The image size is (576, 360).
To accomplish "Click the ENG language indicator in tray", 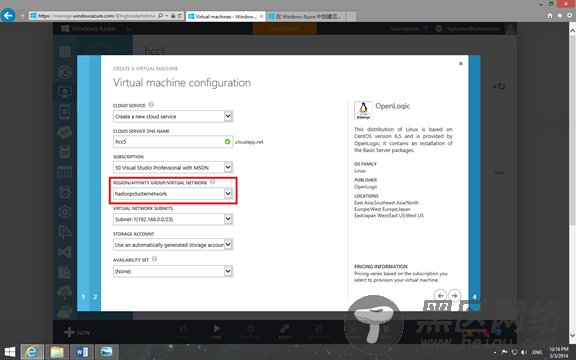I will (x=537, y=352).
